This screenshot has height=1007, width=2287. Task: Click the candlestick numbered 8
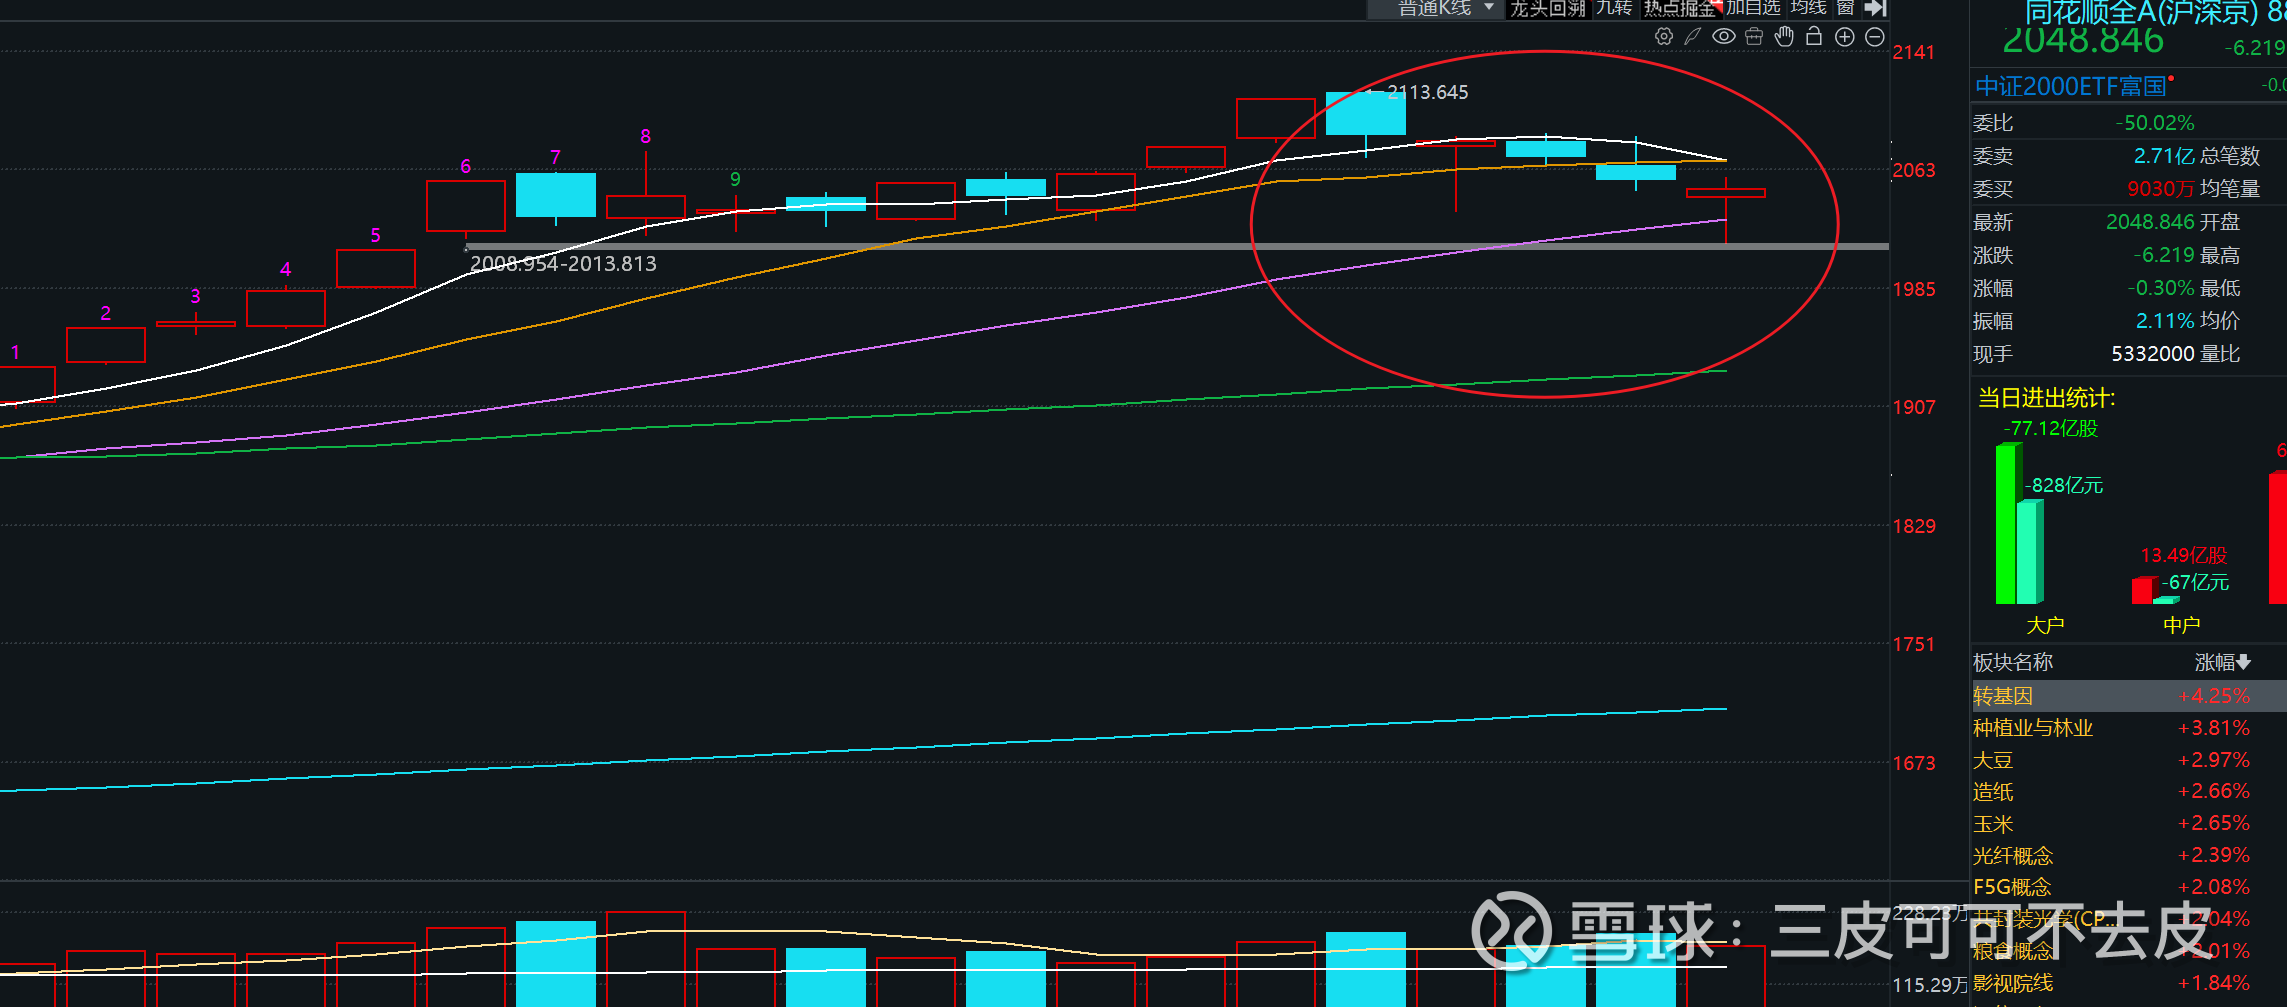click(x=646, y=206)
